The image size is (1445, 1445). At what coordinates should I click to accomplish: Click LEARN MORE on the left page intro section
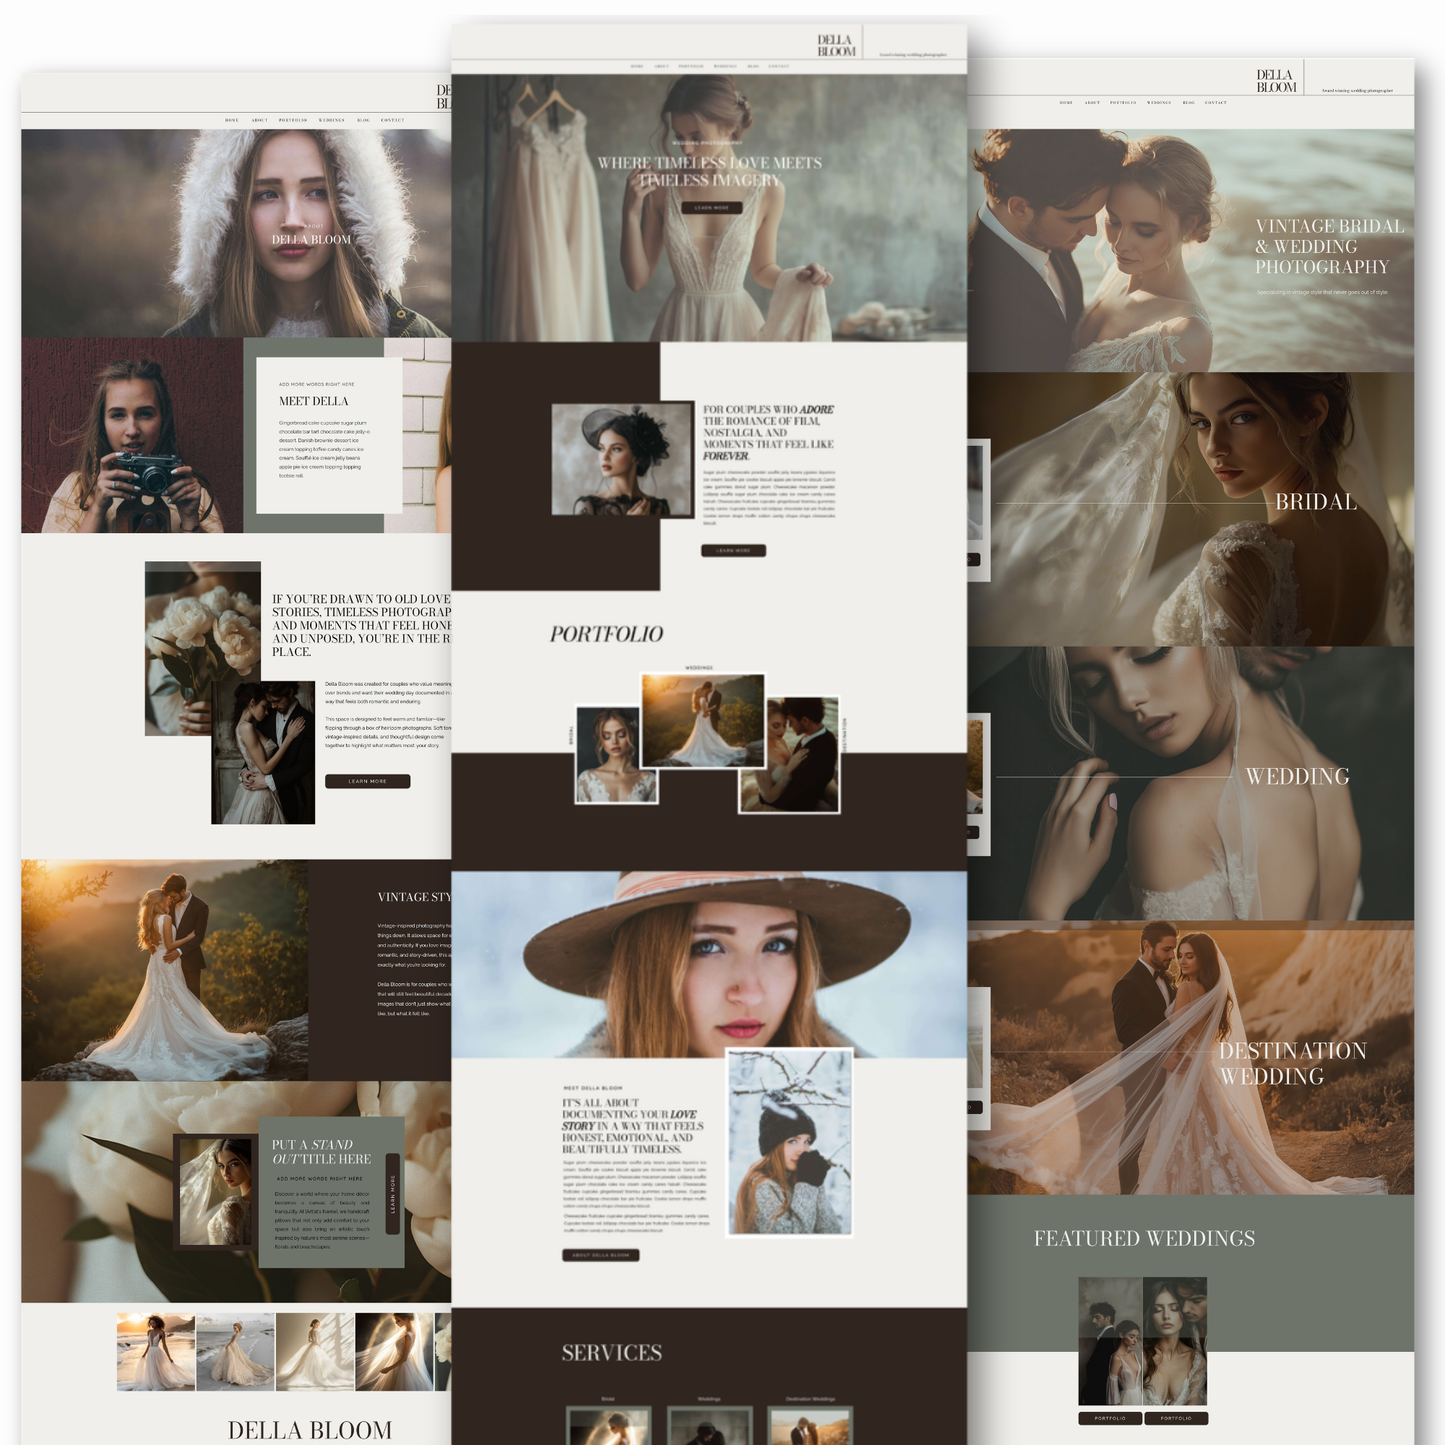point(367,781)
